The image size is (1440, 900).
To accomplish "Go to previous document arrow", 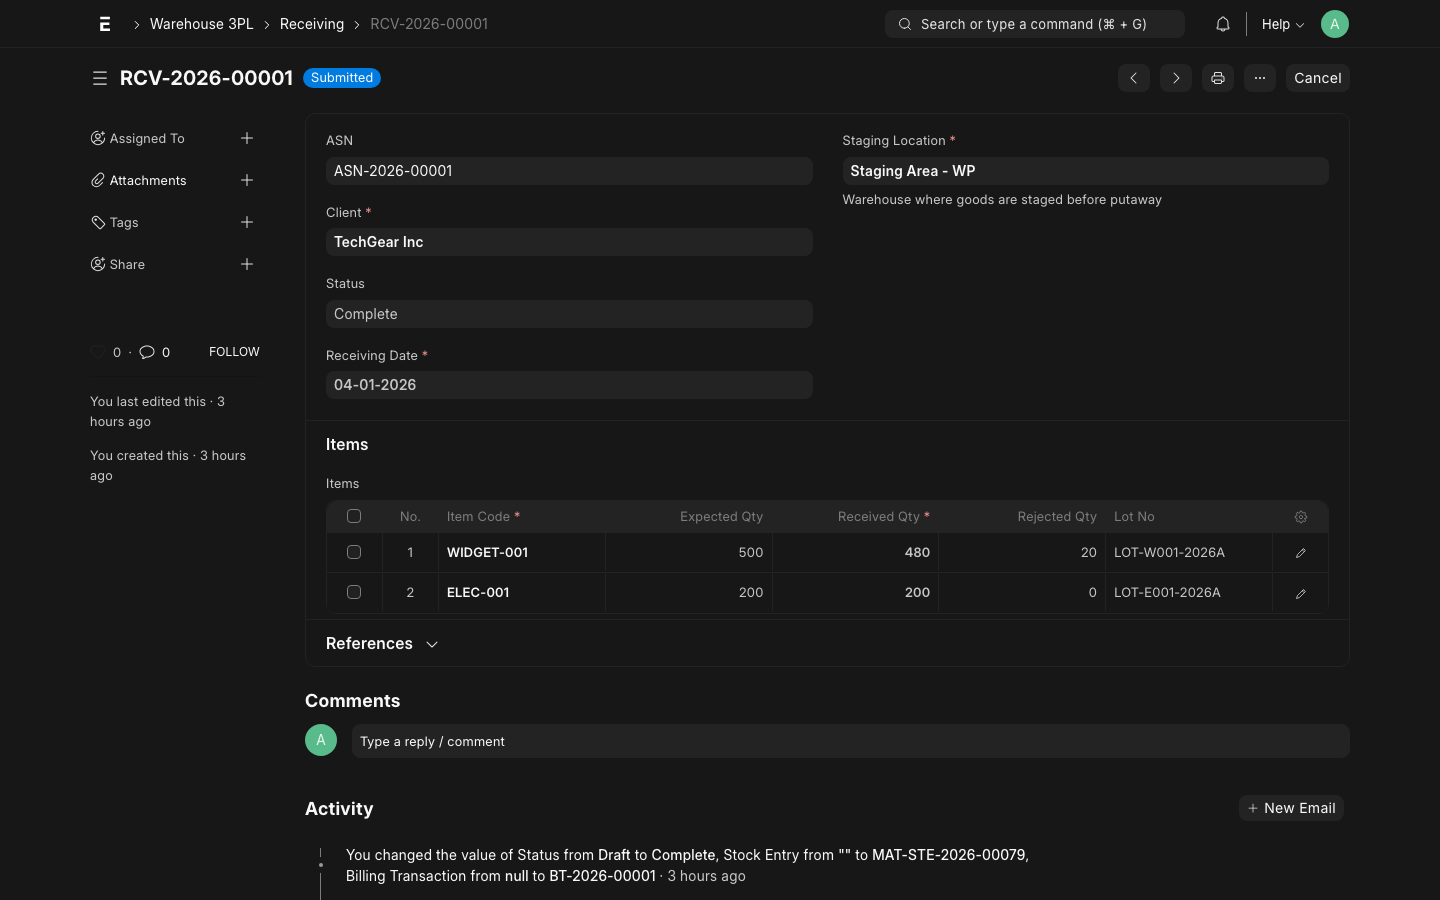I will click(x=1133, y=78).
